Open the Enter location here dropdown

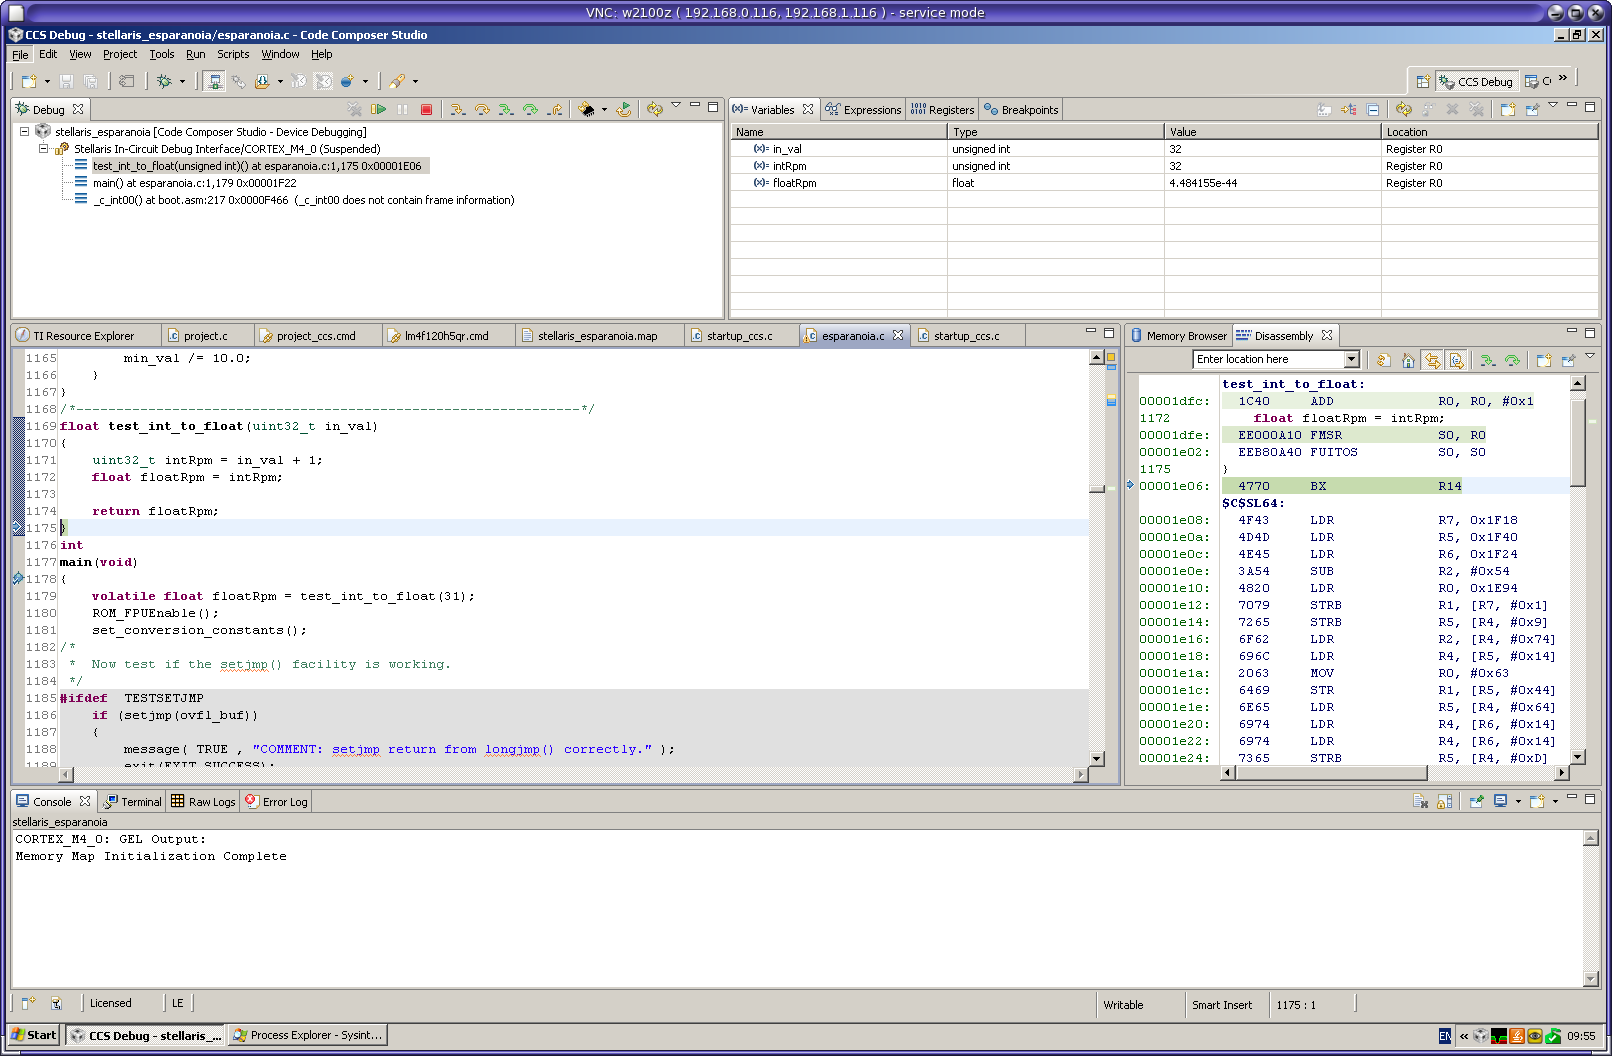pyautogui.click(x=1351, y=359)
